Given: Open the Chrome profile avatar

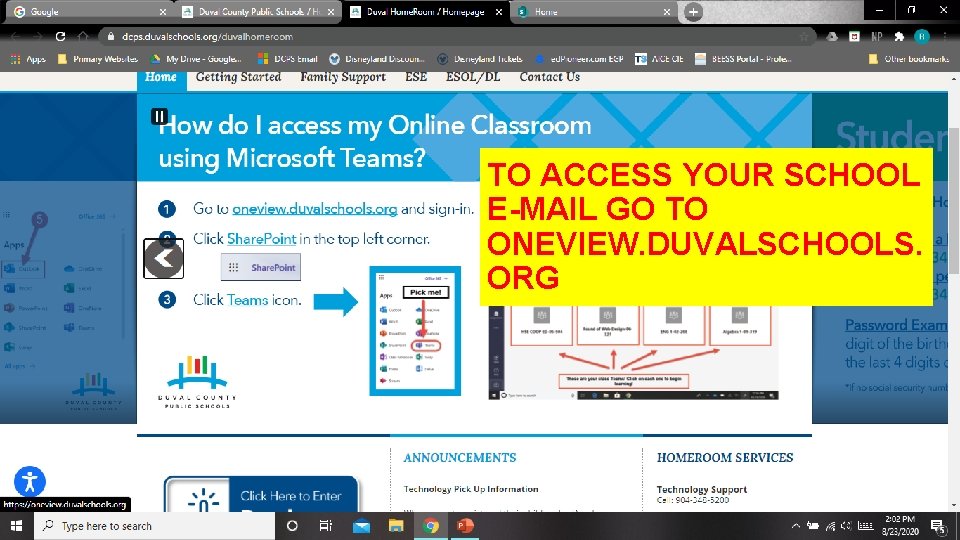Looking at the screenshot, I should [x=921, y=37].
